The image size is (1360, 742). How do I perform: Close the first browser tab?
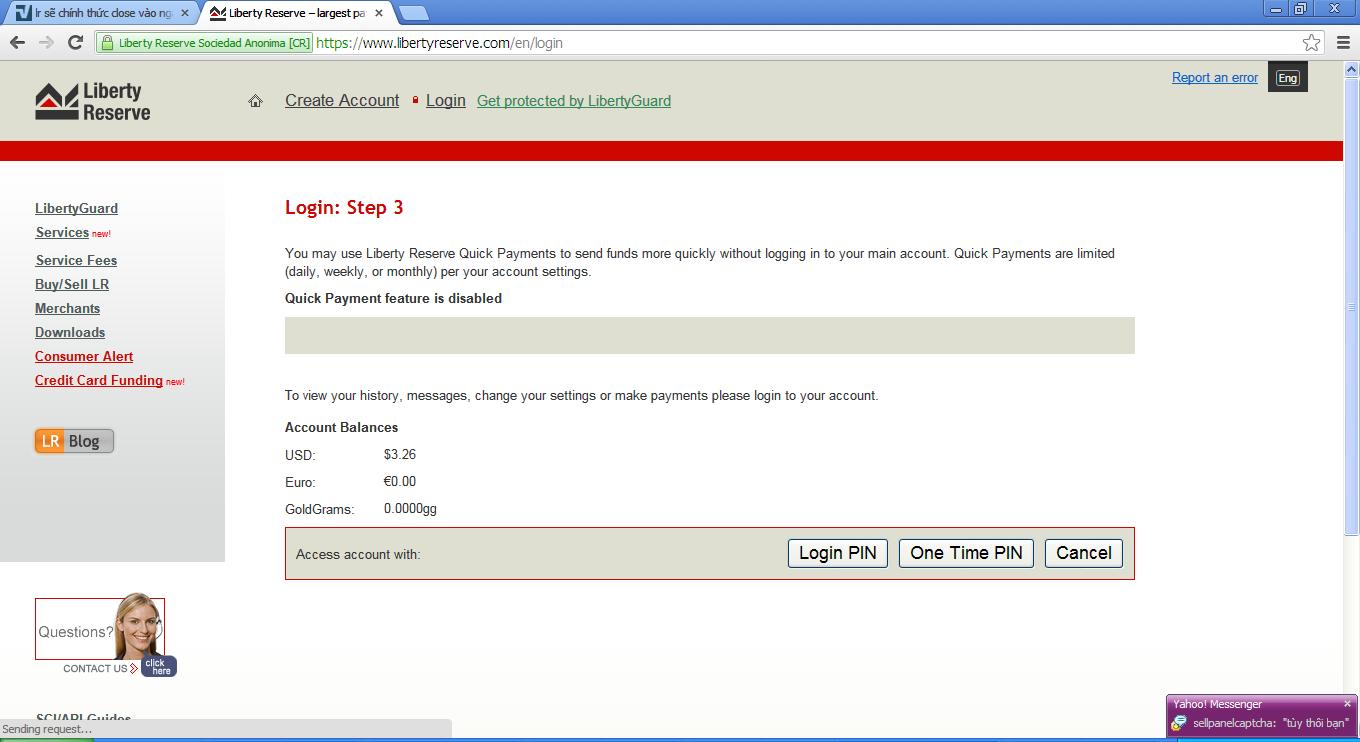coord(185,13)
